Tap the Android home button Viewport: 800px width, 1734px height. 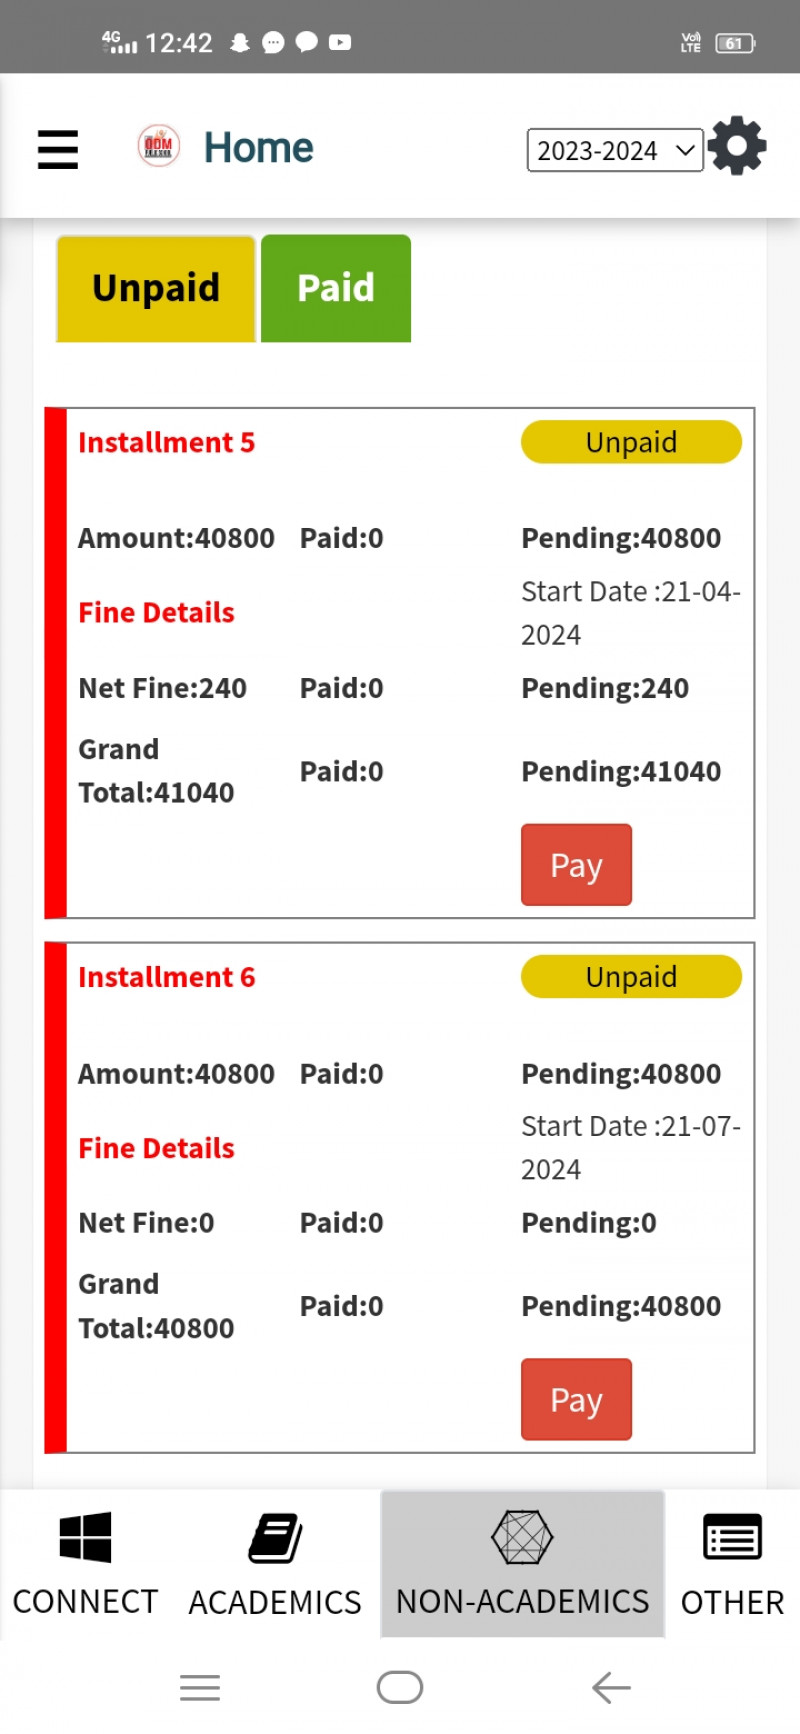pyautogui.click(x=400, y=1687)
